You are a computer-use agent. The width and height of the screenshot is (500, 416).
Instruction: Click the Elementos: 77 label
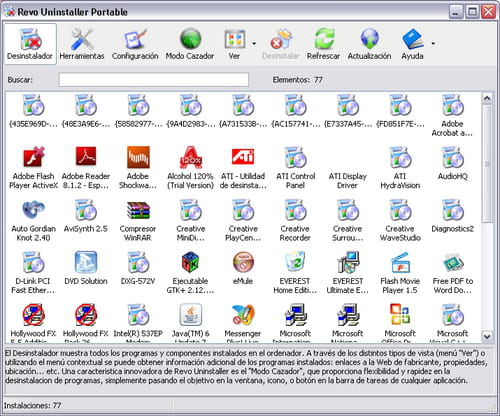(x=297, y=80)
